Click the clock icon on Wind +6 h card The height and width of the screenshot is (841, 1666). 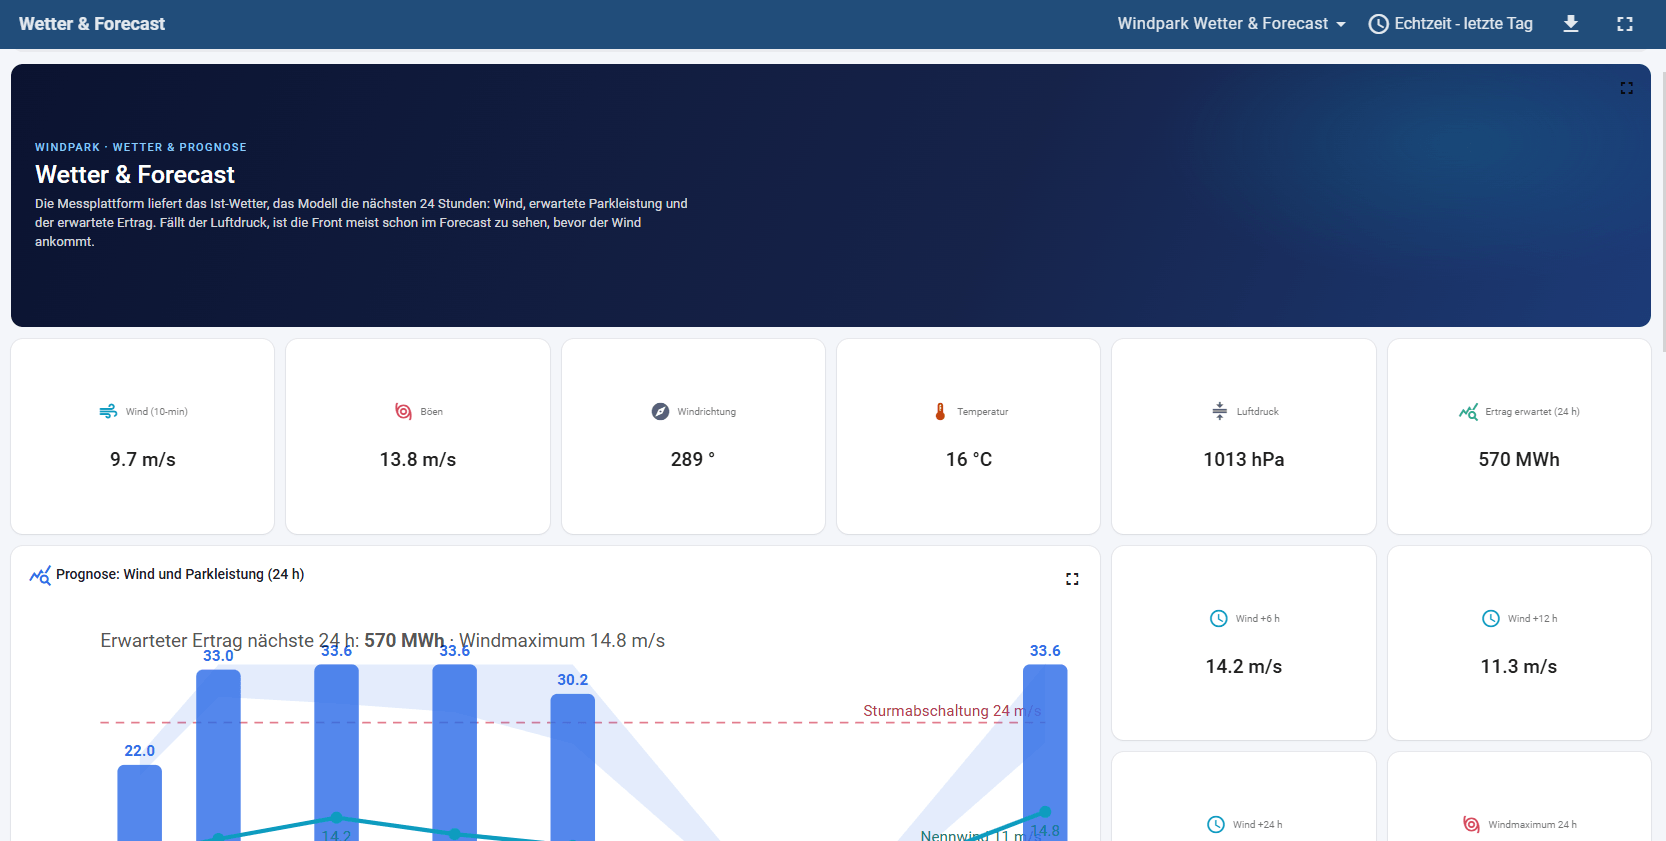click(x=1219, y=619)
